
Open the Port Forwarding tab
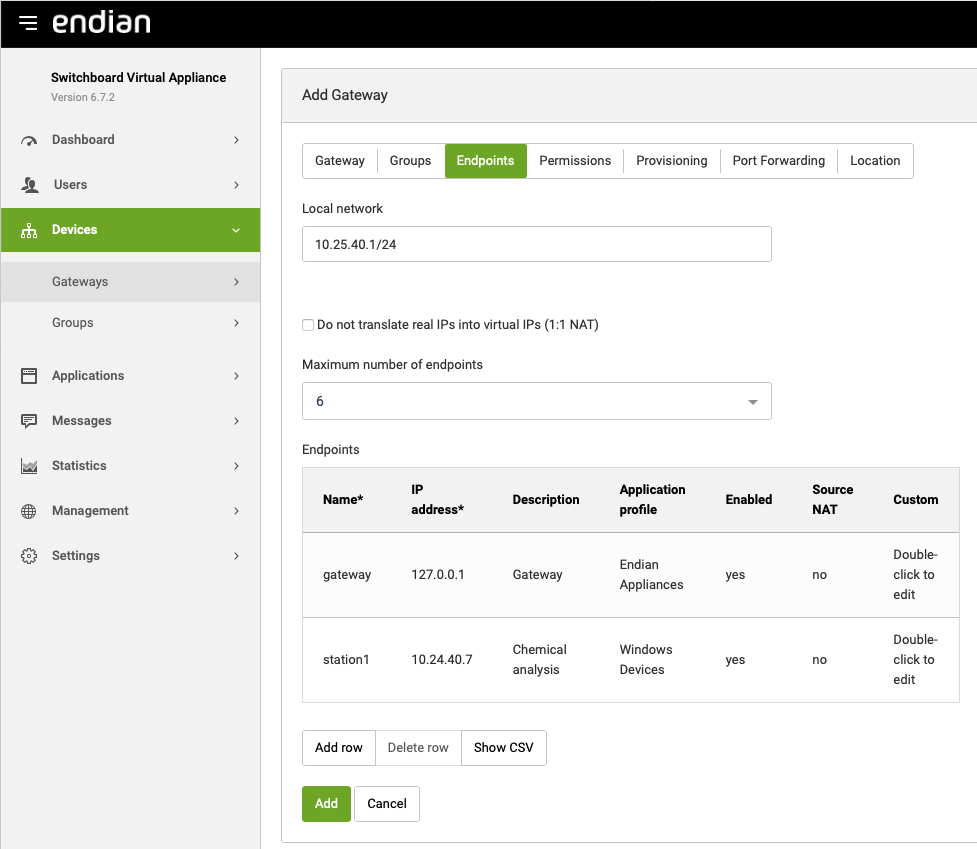tap(778, 161)
